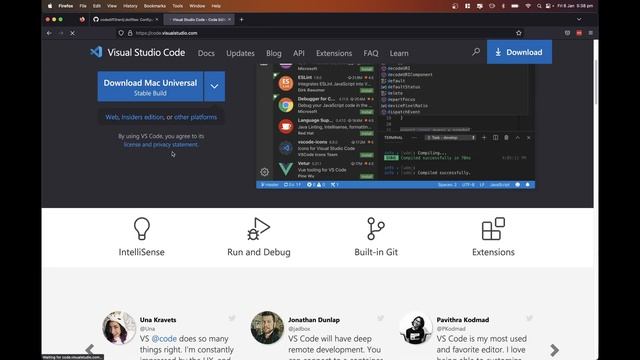Click the Built-in Git branch icon
Image resolution: width=640 pixels, height=360 pixels.
(x=376, y=229)
